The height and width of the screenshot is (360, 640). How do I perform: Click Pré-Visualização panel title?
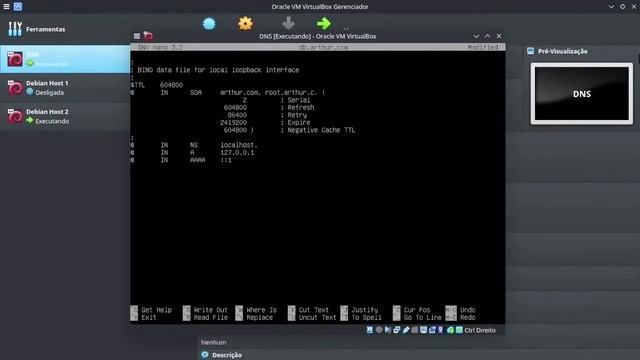click(x=562, y=51)
